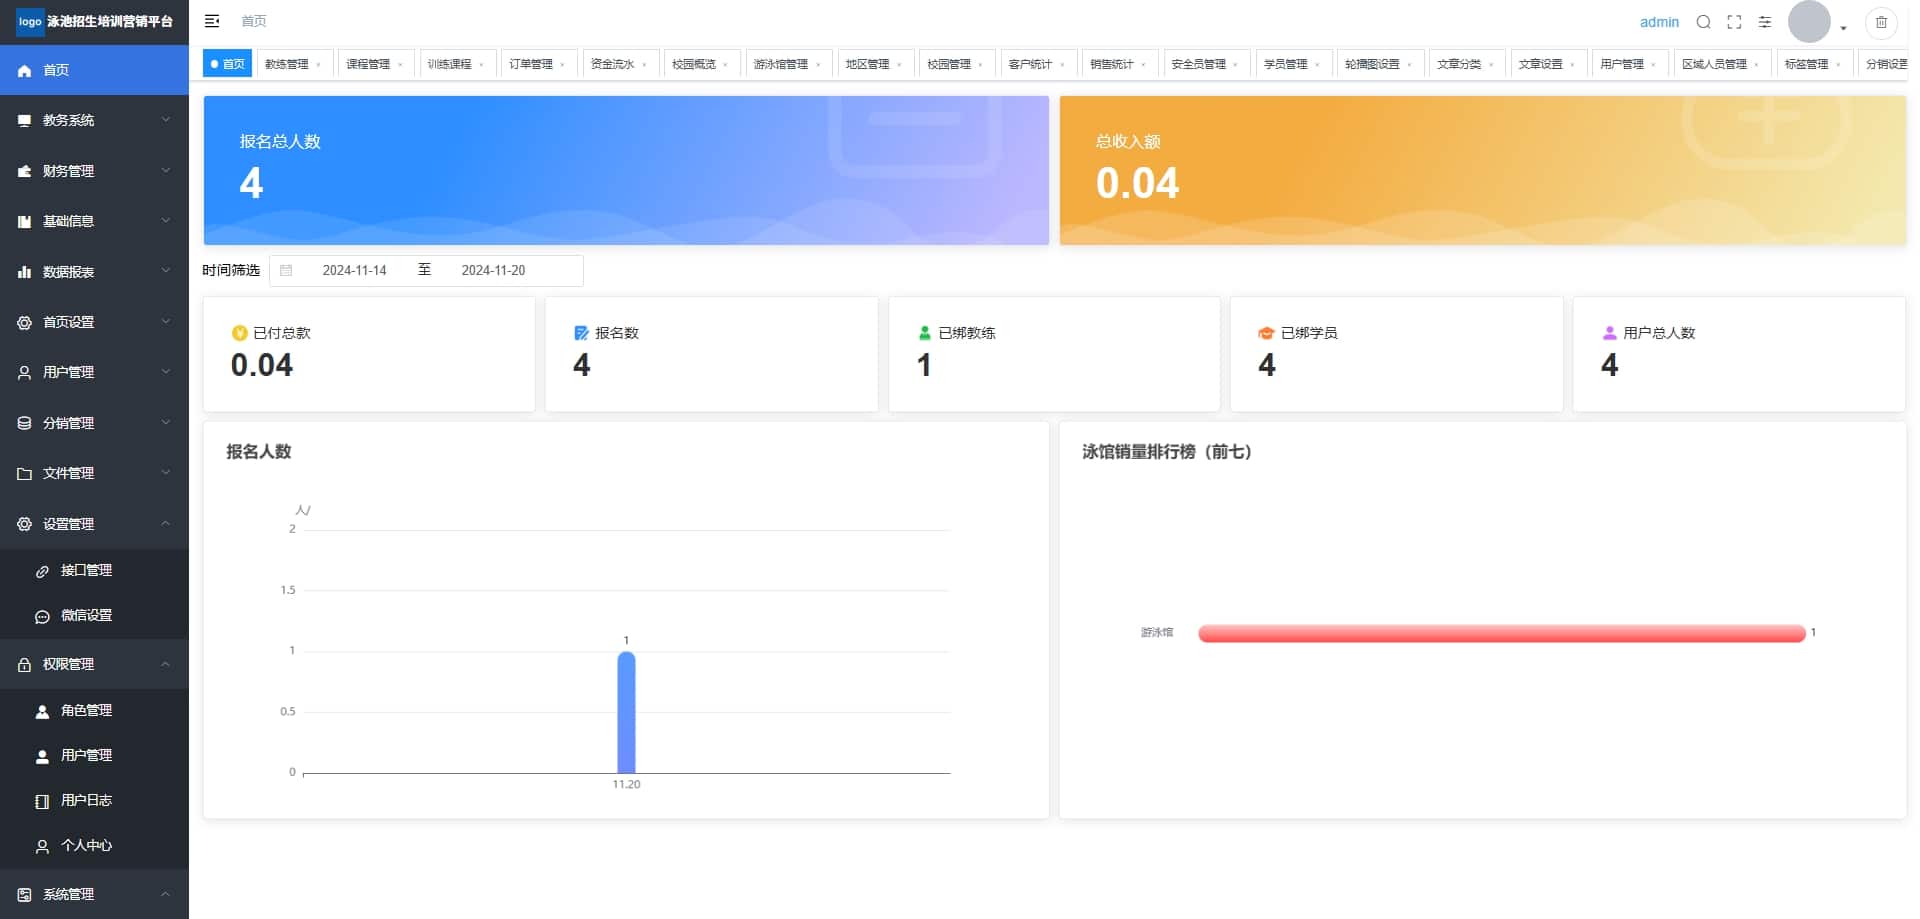Click the person icon beside 角色管理

point(42,711)
